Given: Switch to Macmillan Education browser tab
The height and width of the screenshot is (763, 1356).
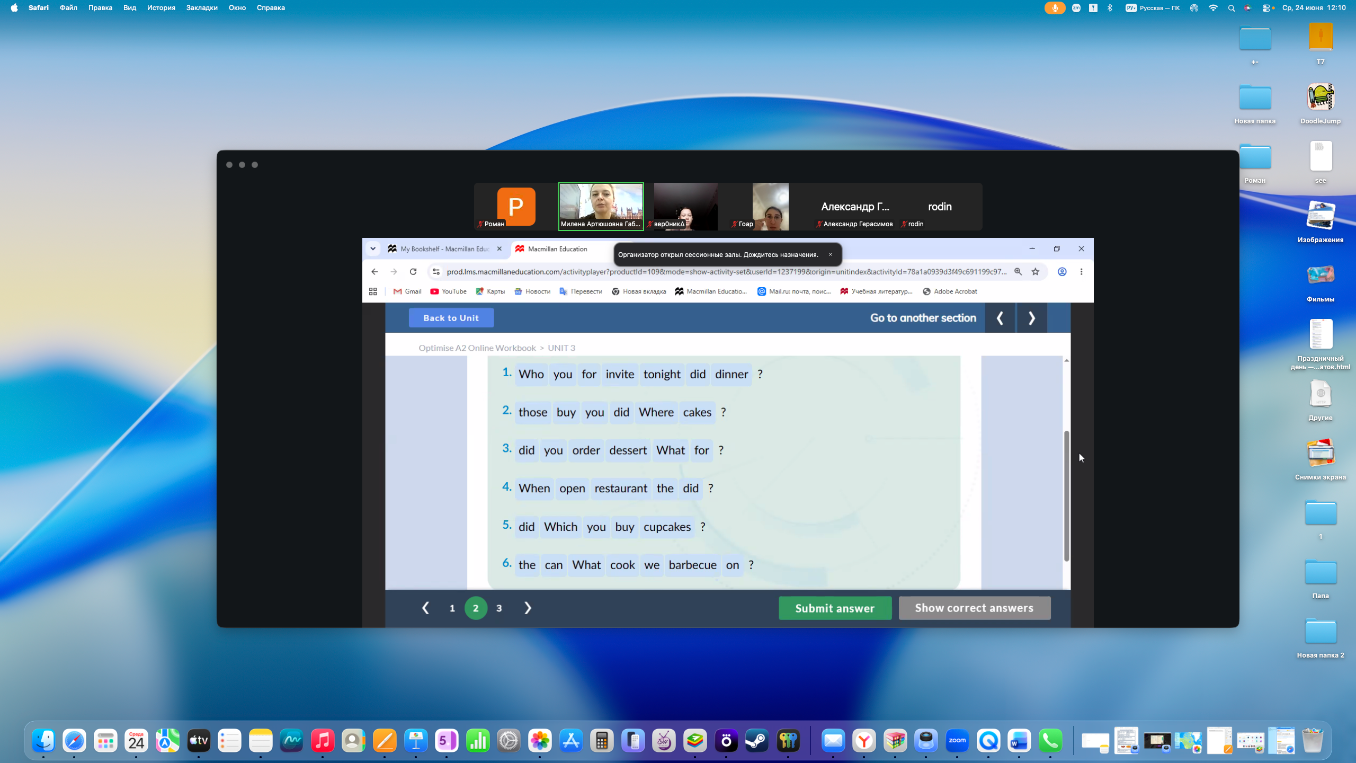Looking at the screenshot, I should coord(557,249).
